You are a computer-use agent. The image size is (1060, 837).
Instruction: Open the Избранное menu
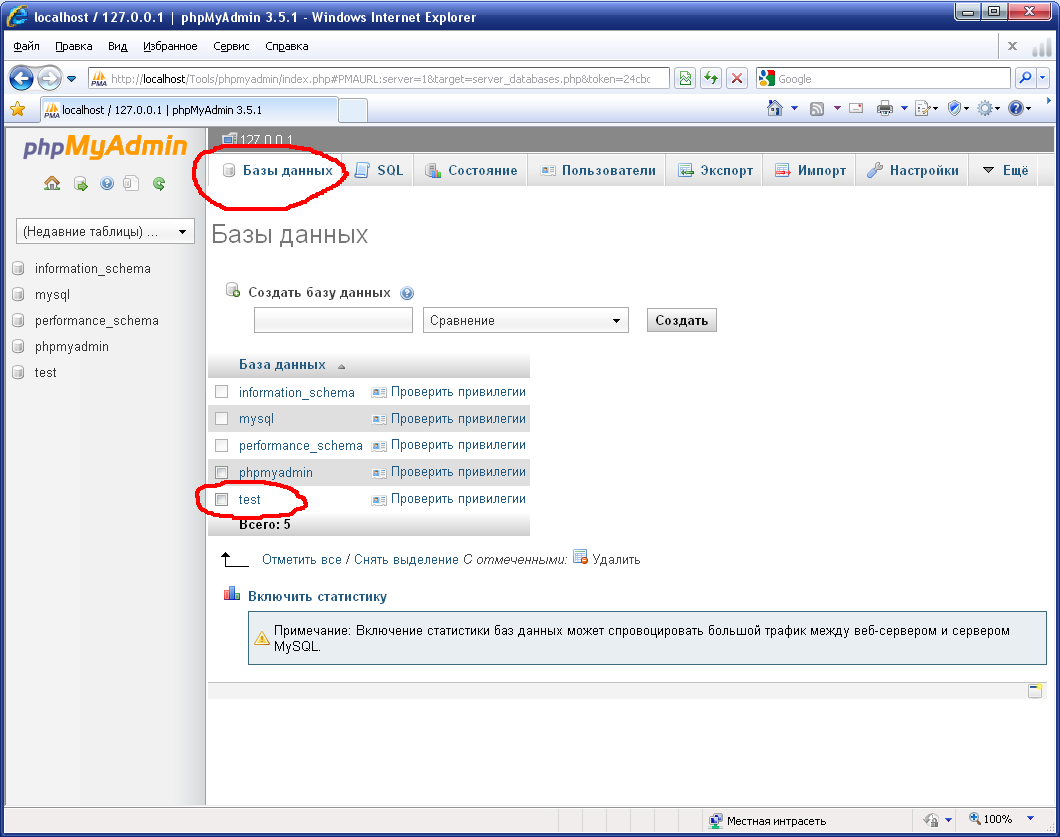[x=170, y=46]
